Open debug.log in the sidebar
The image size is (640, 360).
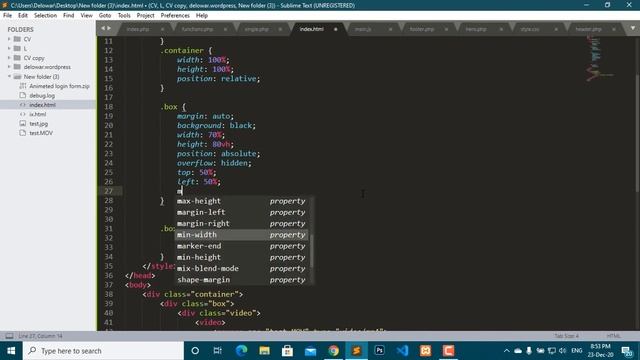pos(42,96)
